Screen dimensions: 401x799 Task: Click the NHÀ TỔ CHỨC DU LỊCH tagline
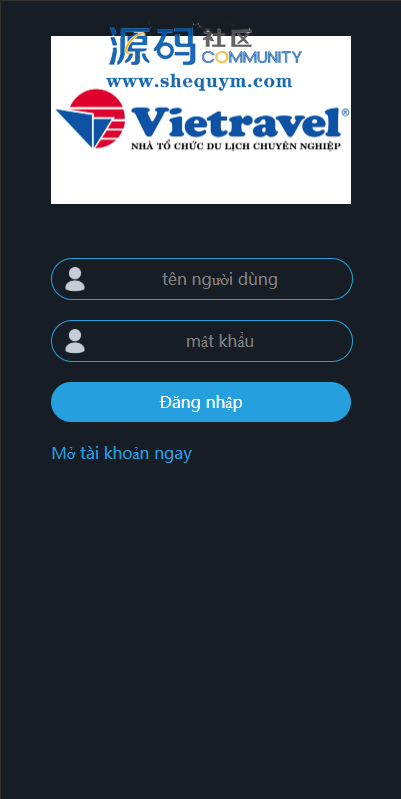click(235, 146)
